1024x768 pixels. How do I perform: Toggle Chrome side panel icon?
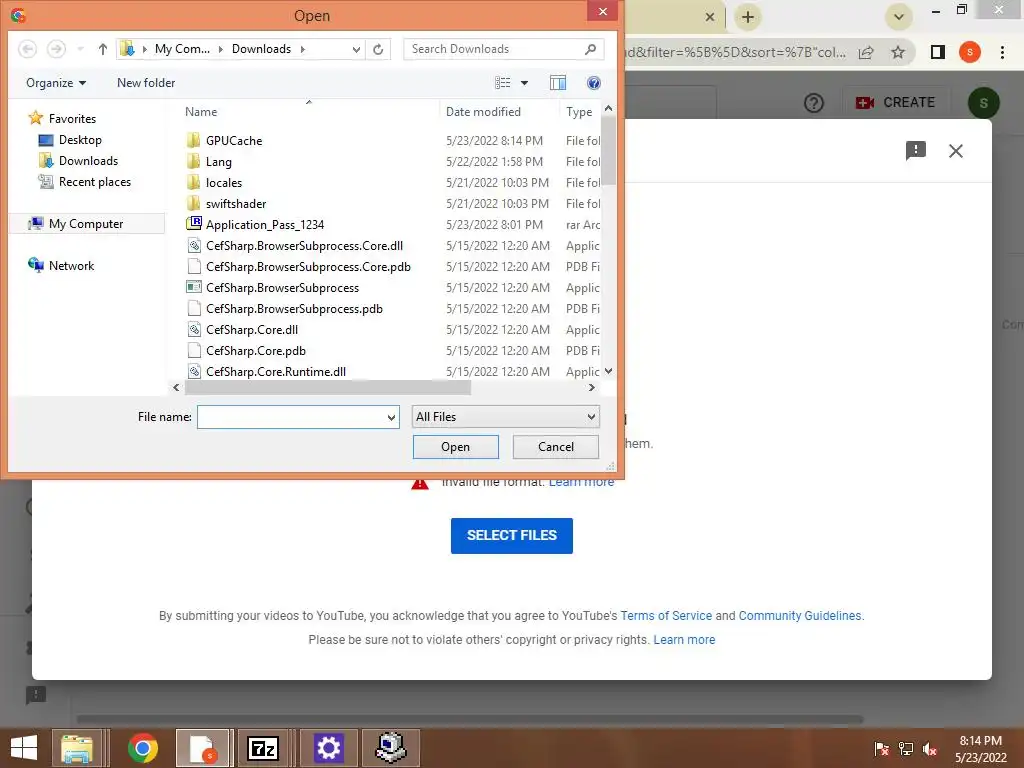click(938, 52)
